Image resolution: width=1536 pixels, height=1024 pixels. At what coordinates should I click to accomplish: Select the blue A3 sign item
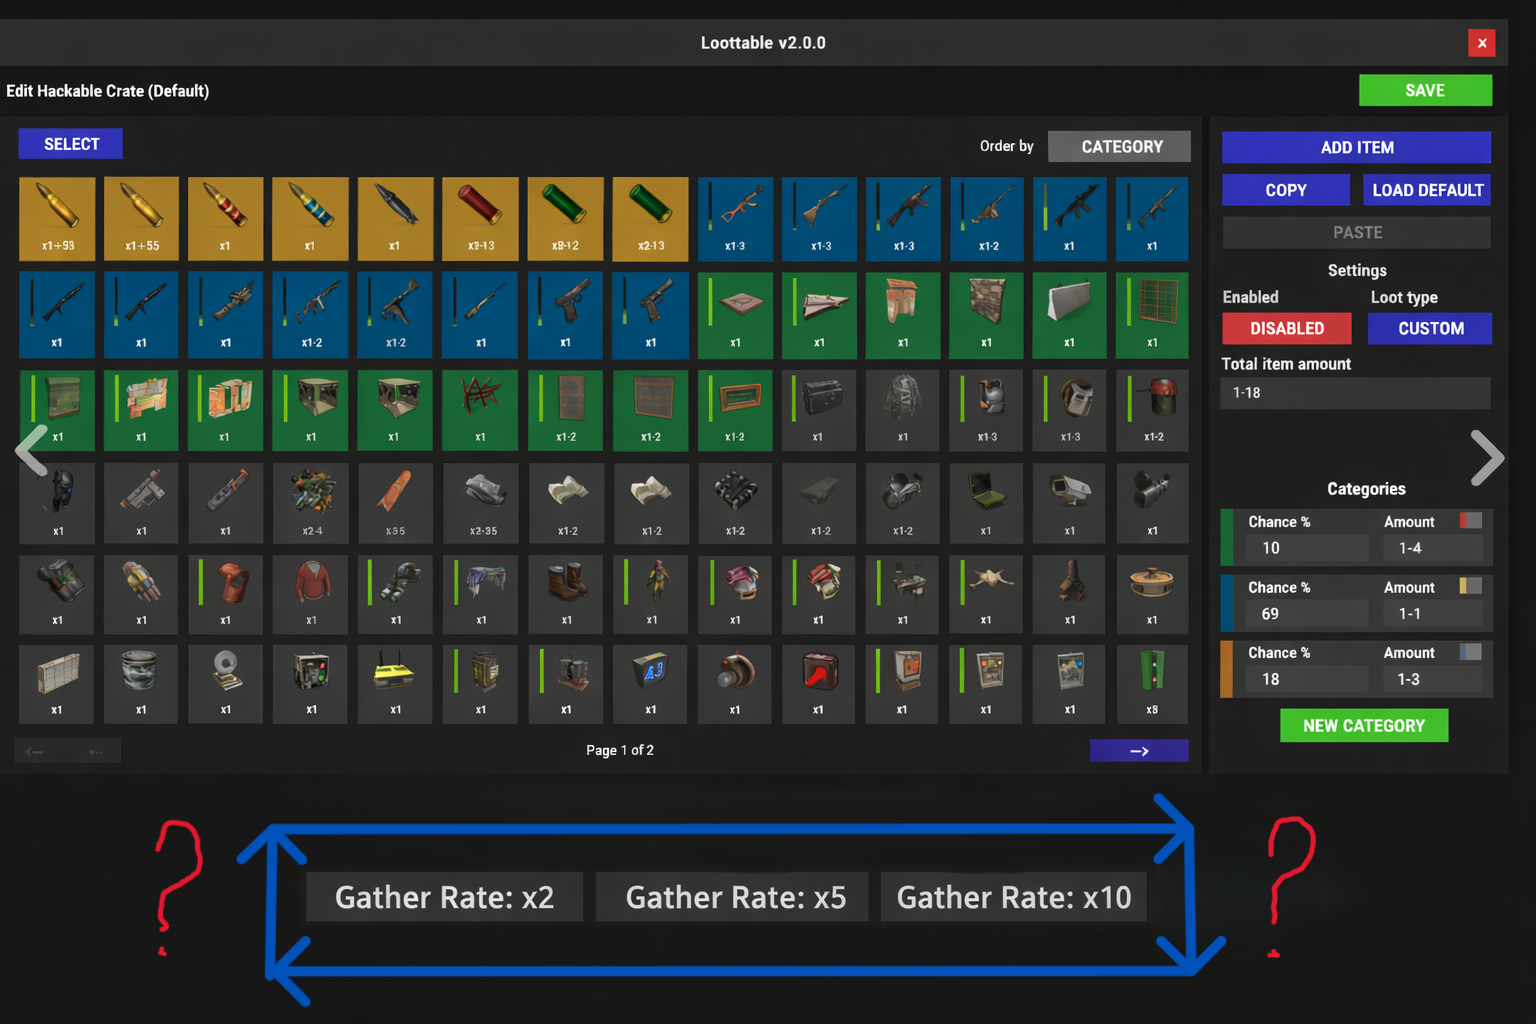pyautogui.click(x=651, y=684)
